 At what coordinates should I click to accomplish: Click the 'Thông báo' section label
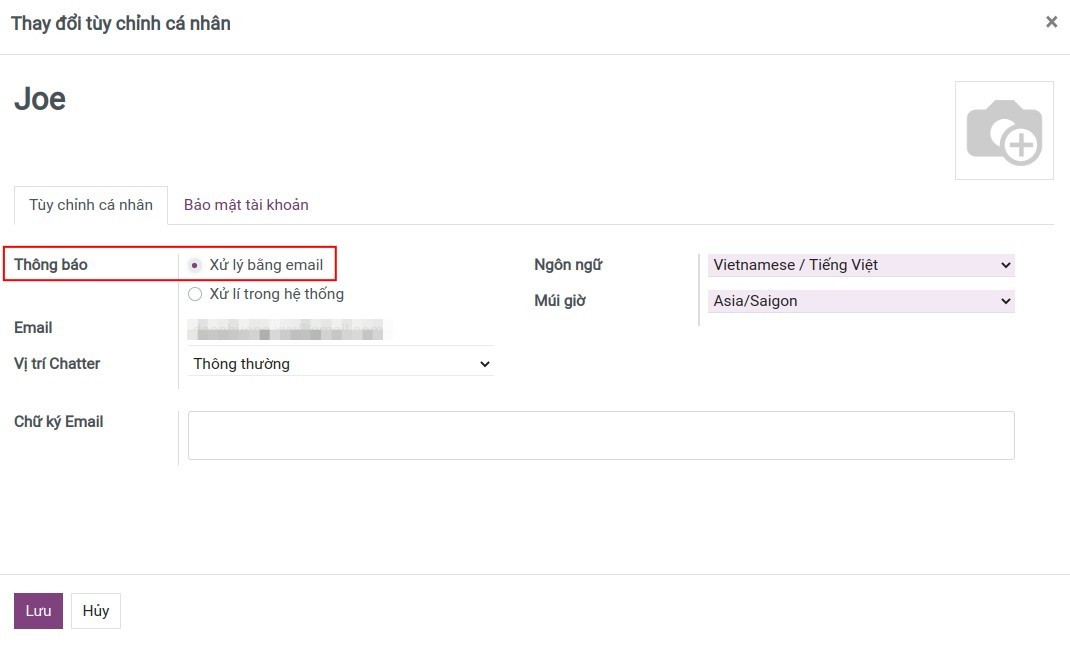50,264
